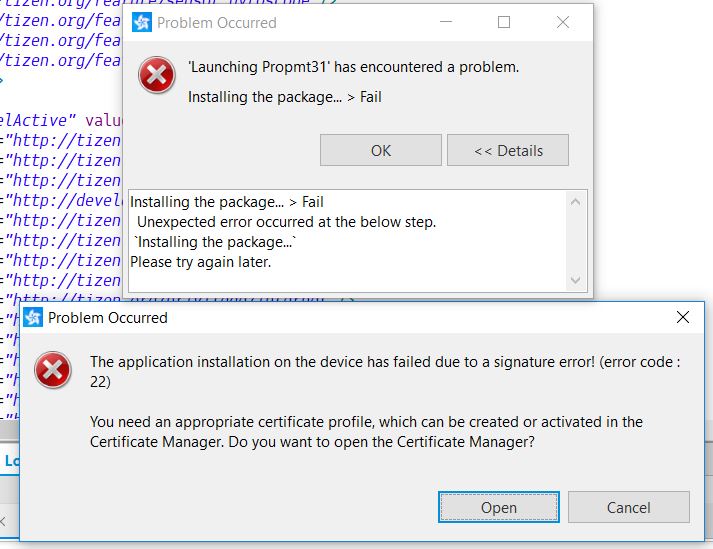
Task: Click 'Unexpected error occurred at the below step' line
Action: coord(286,222)
